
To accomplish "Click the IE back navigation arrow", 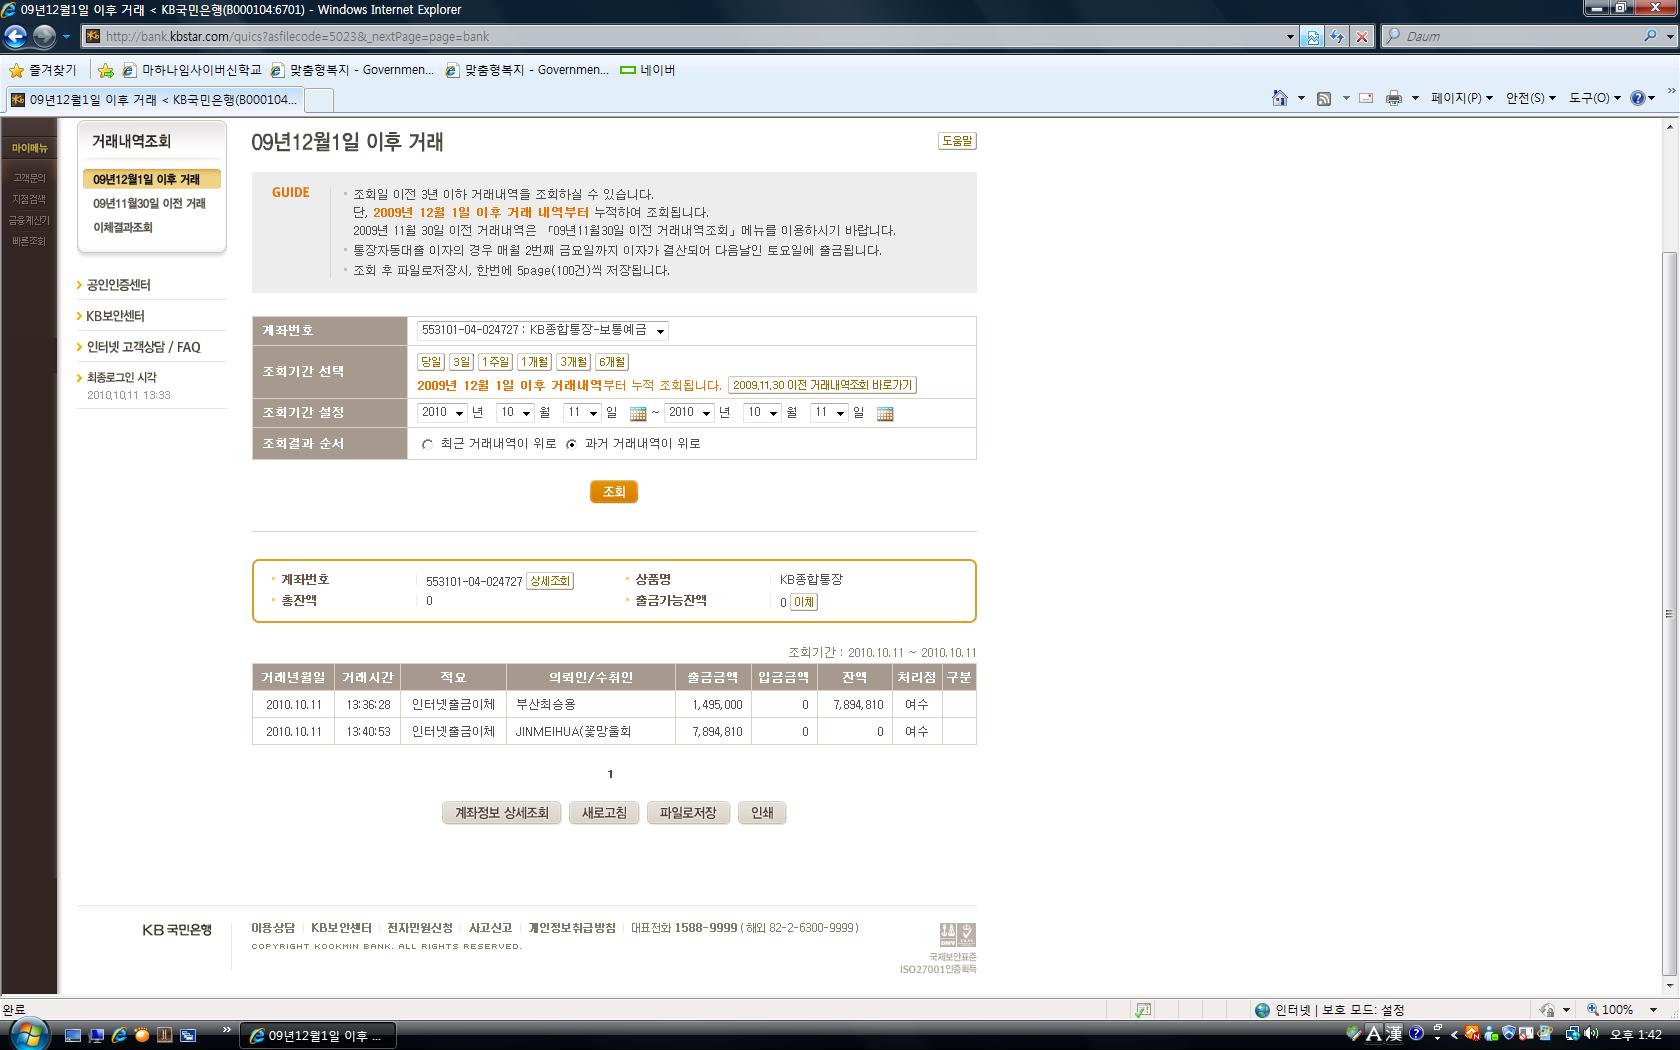I will coord(15,37).
